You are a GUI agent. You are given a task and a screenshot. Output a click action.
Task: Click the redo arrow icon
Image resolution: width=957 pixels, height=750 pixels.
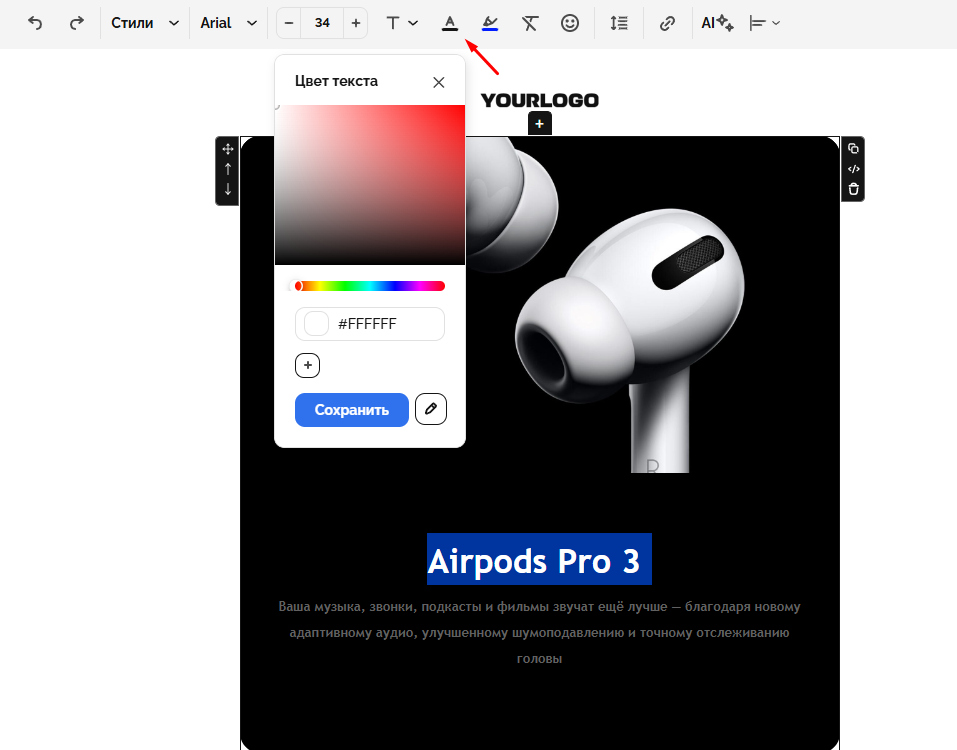(x=76, y=23)
